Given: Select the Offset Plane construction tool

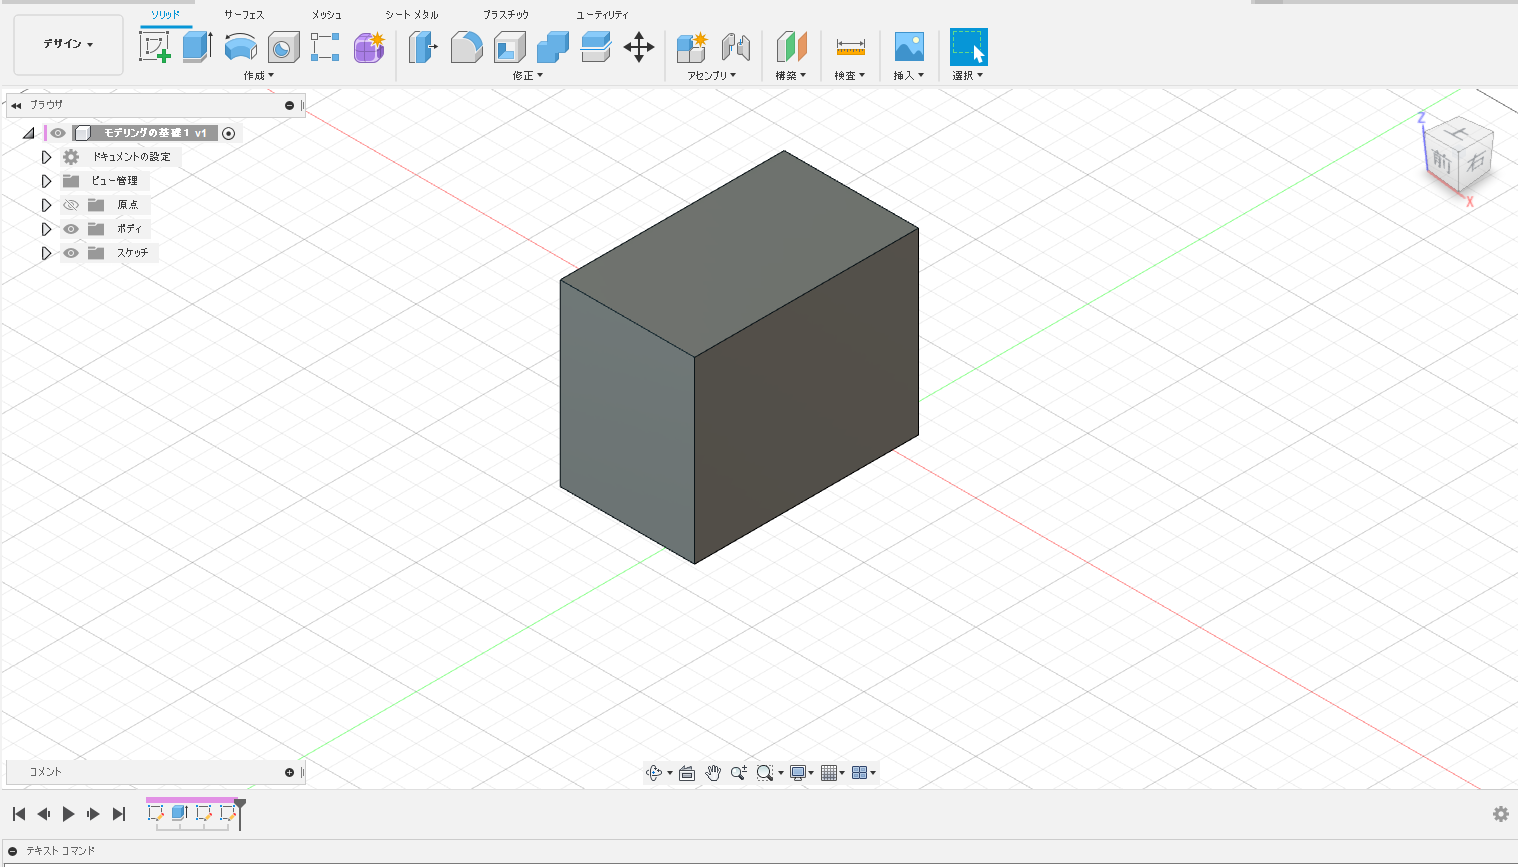Looking at the screenshot, I should [791, 46].
